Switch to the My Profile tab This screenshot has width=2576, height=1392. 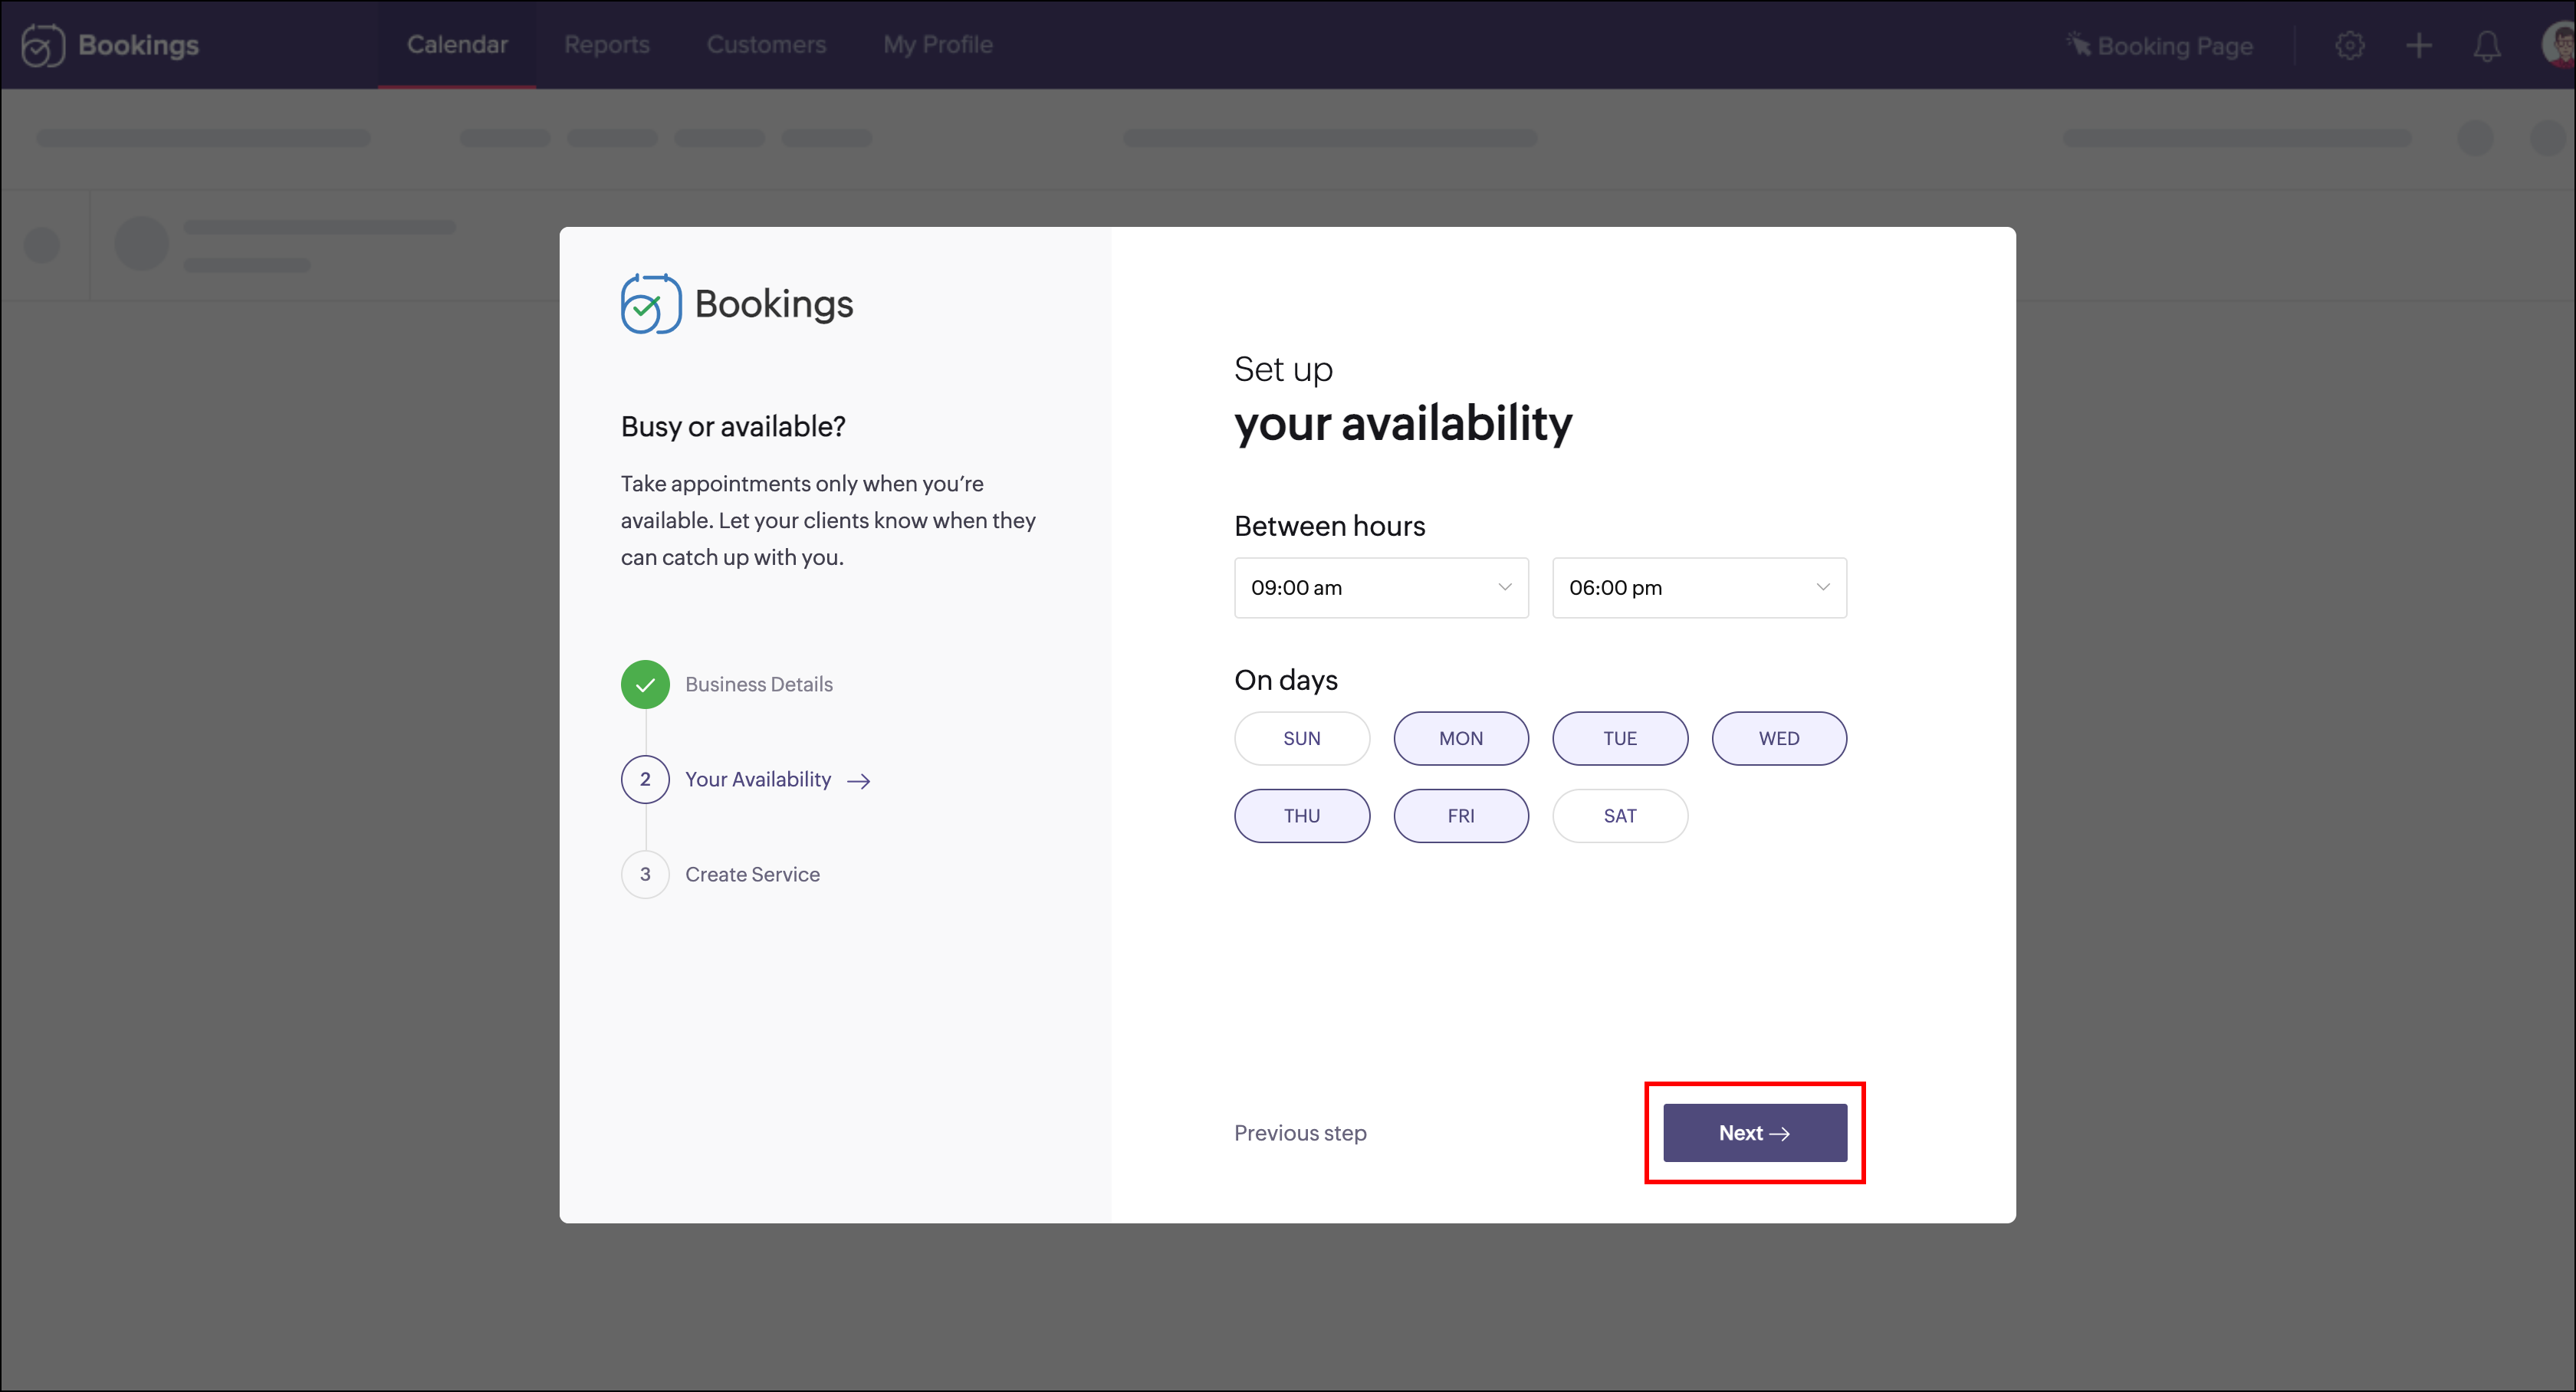click(937, 45)
